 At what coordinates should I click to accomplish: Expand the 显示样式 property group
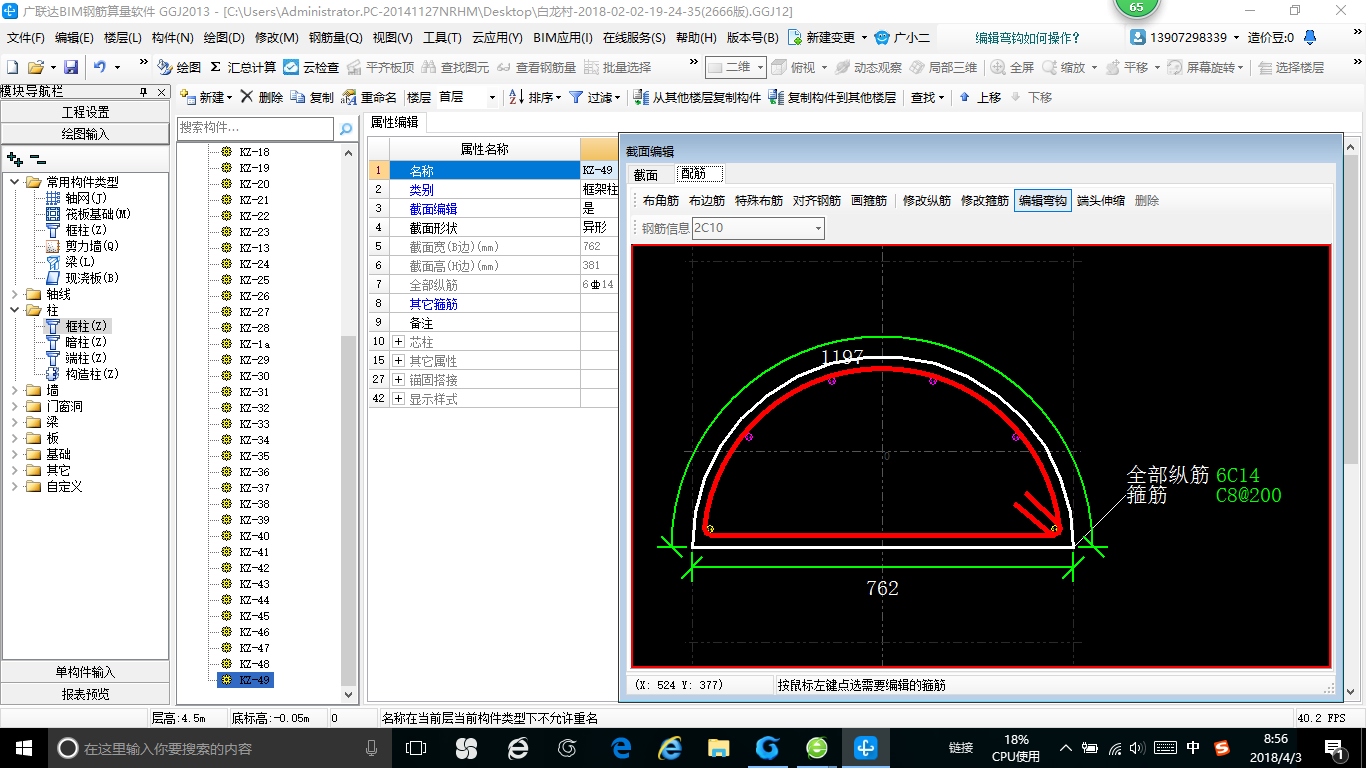click(x=399, y=399)
